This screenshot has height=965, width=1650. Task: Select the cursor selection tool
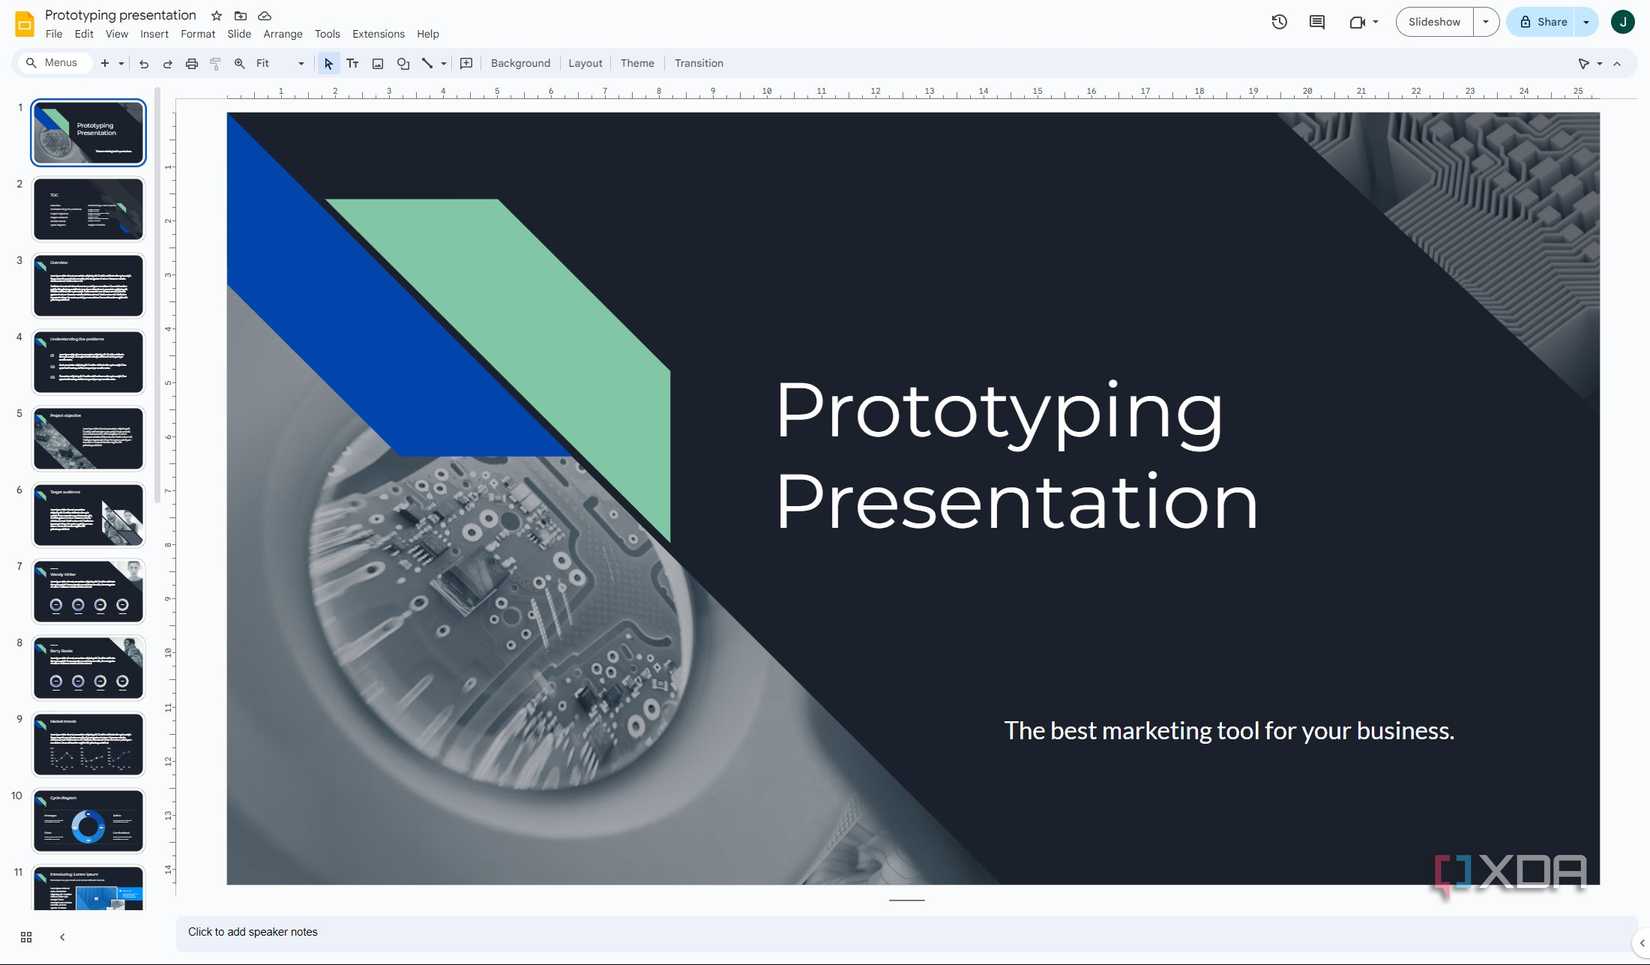click(327, 63)
